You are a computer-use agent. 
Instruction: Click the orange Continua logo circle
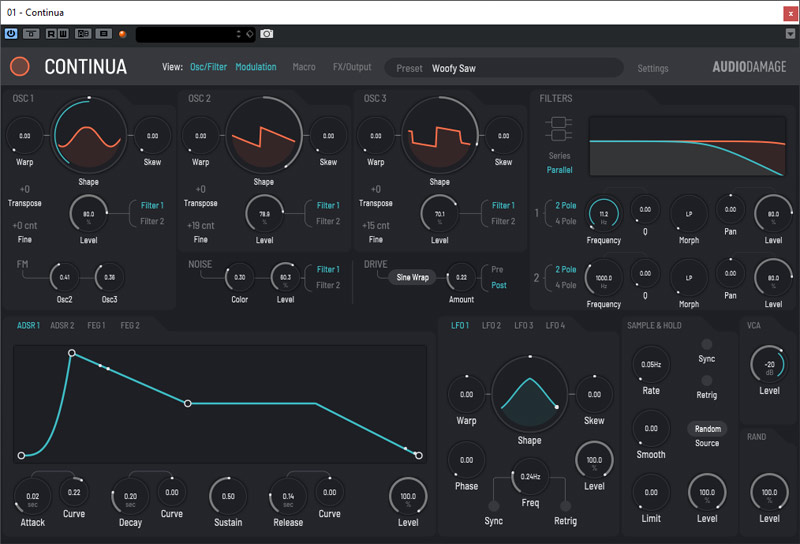tap(20, 67)
